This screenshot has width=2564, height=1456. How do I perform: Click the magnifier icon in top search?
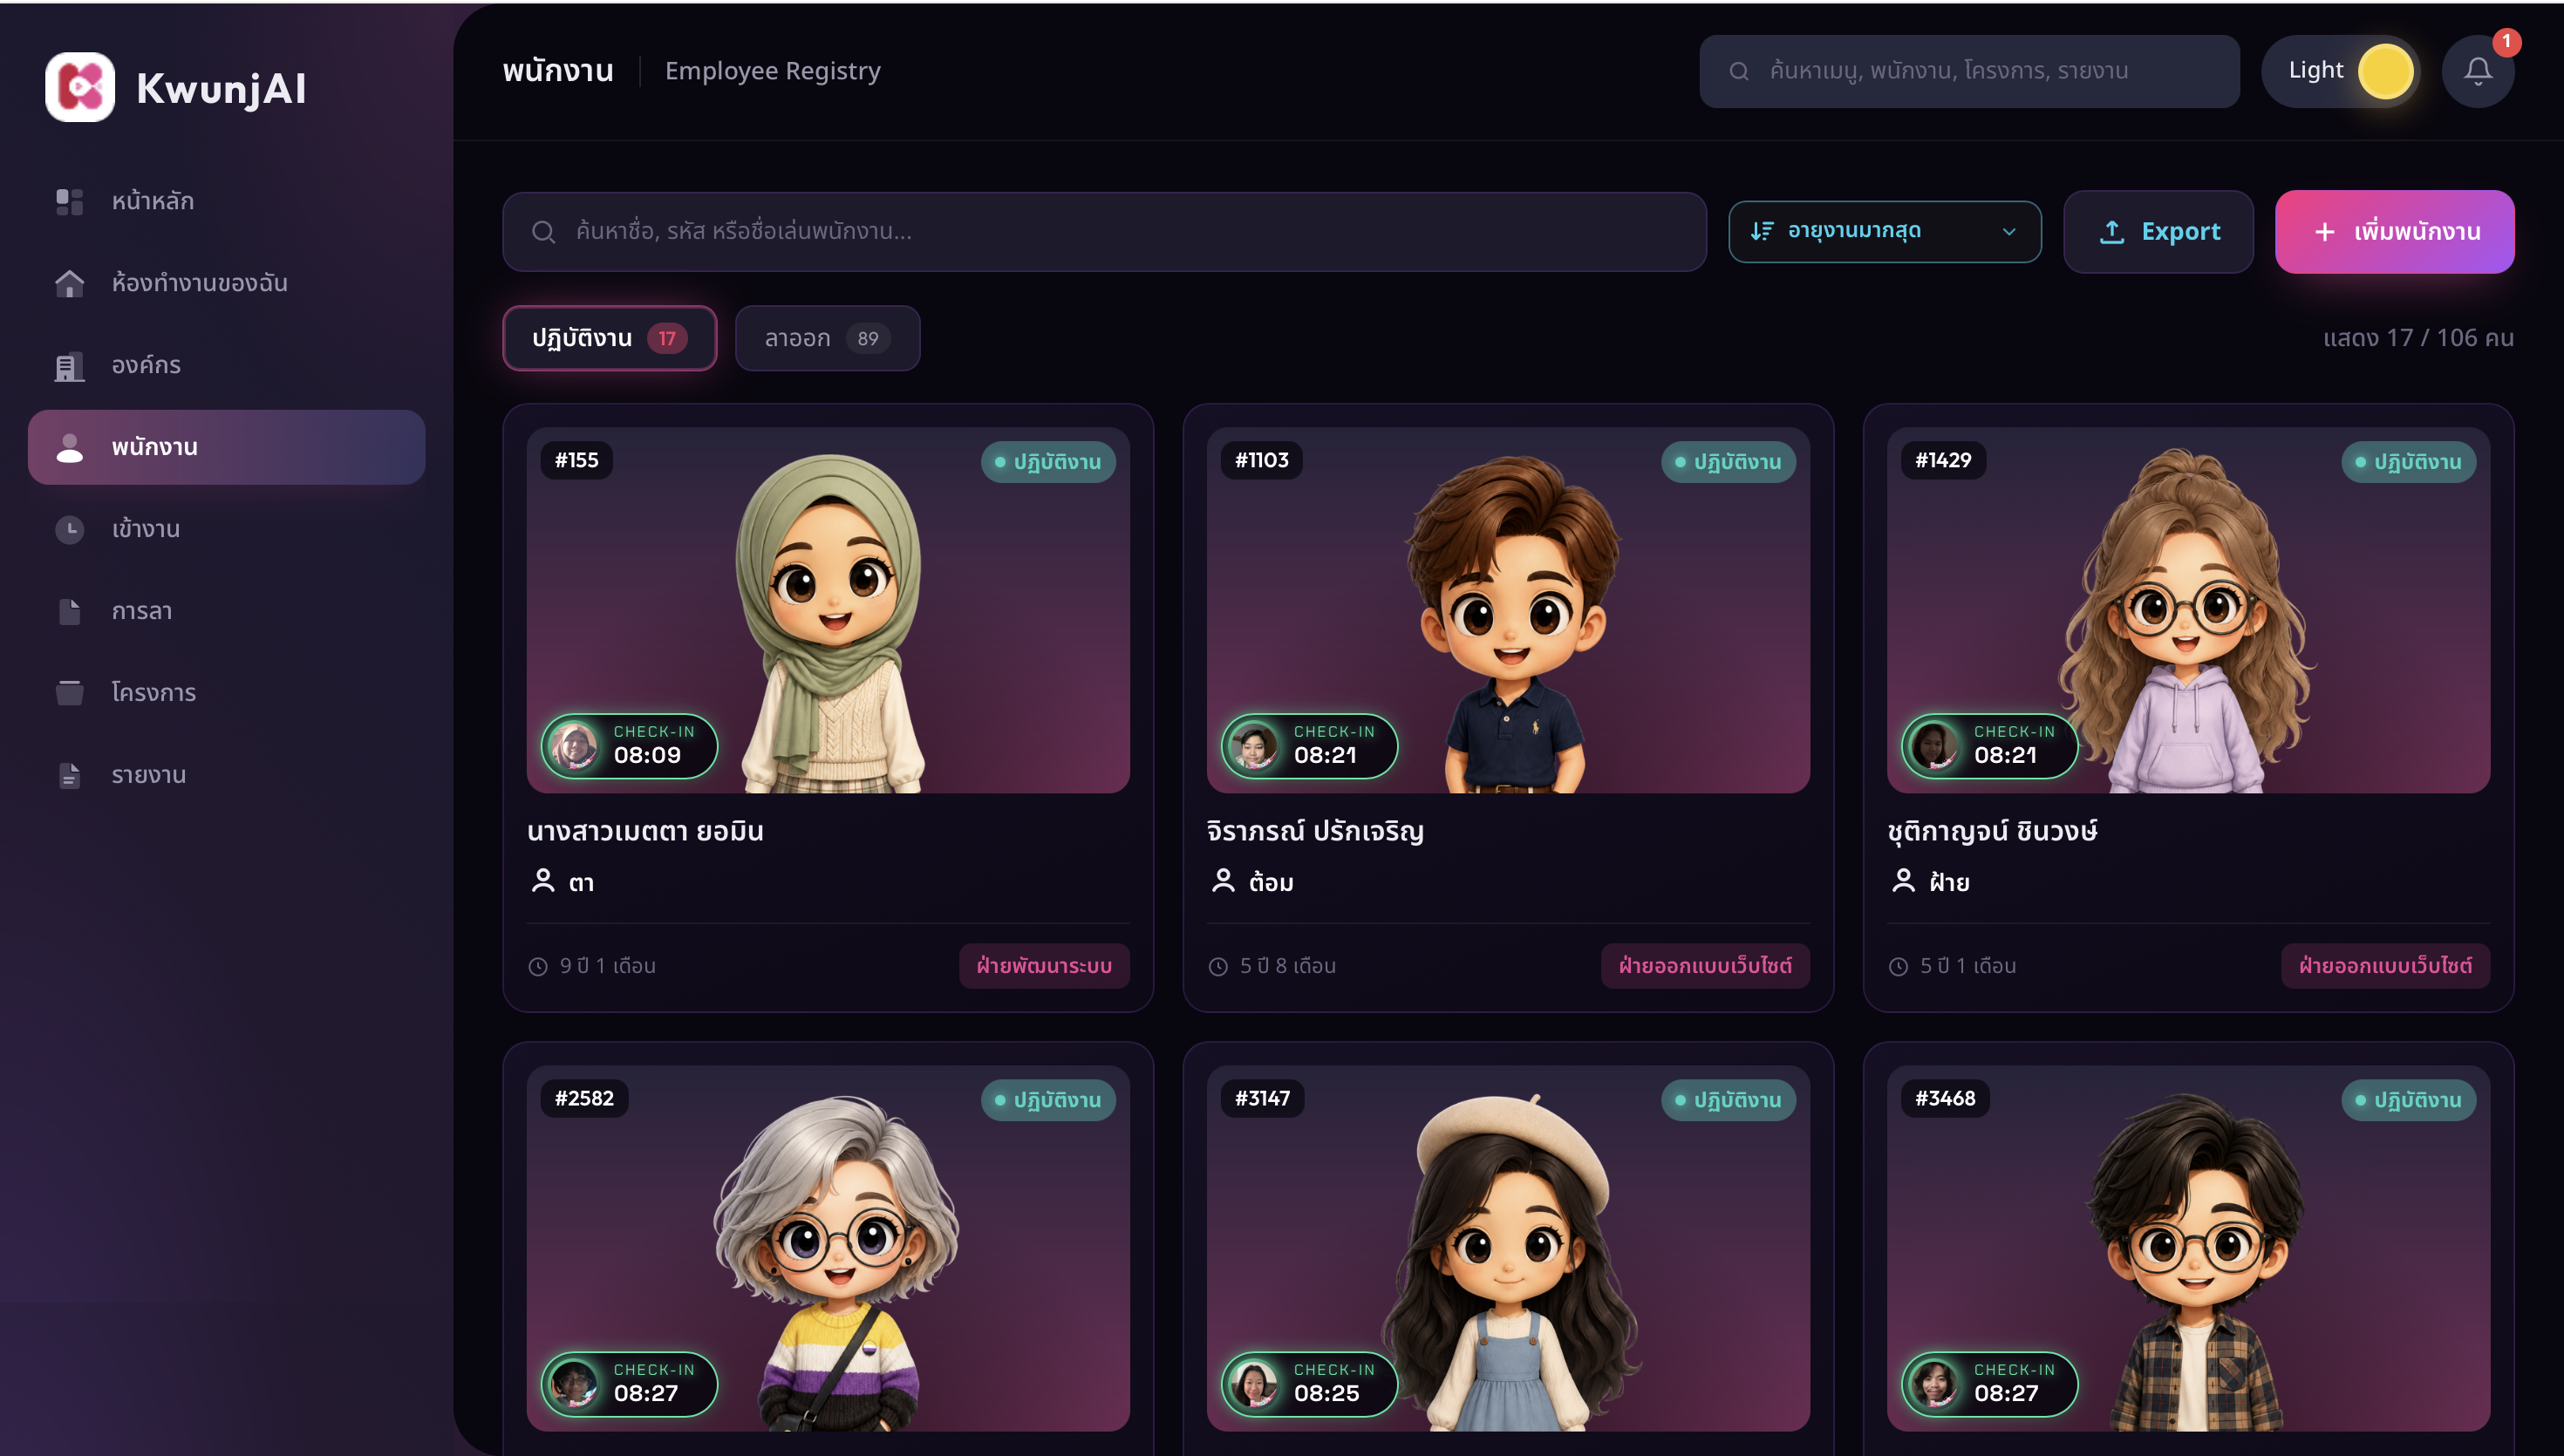(x=1739, y=71)
